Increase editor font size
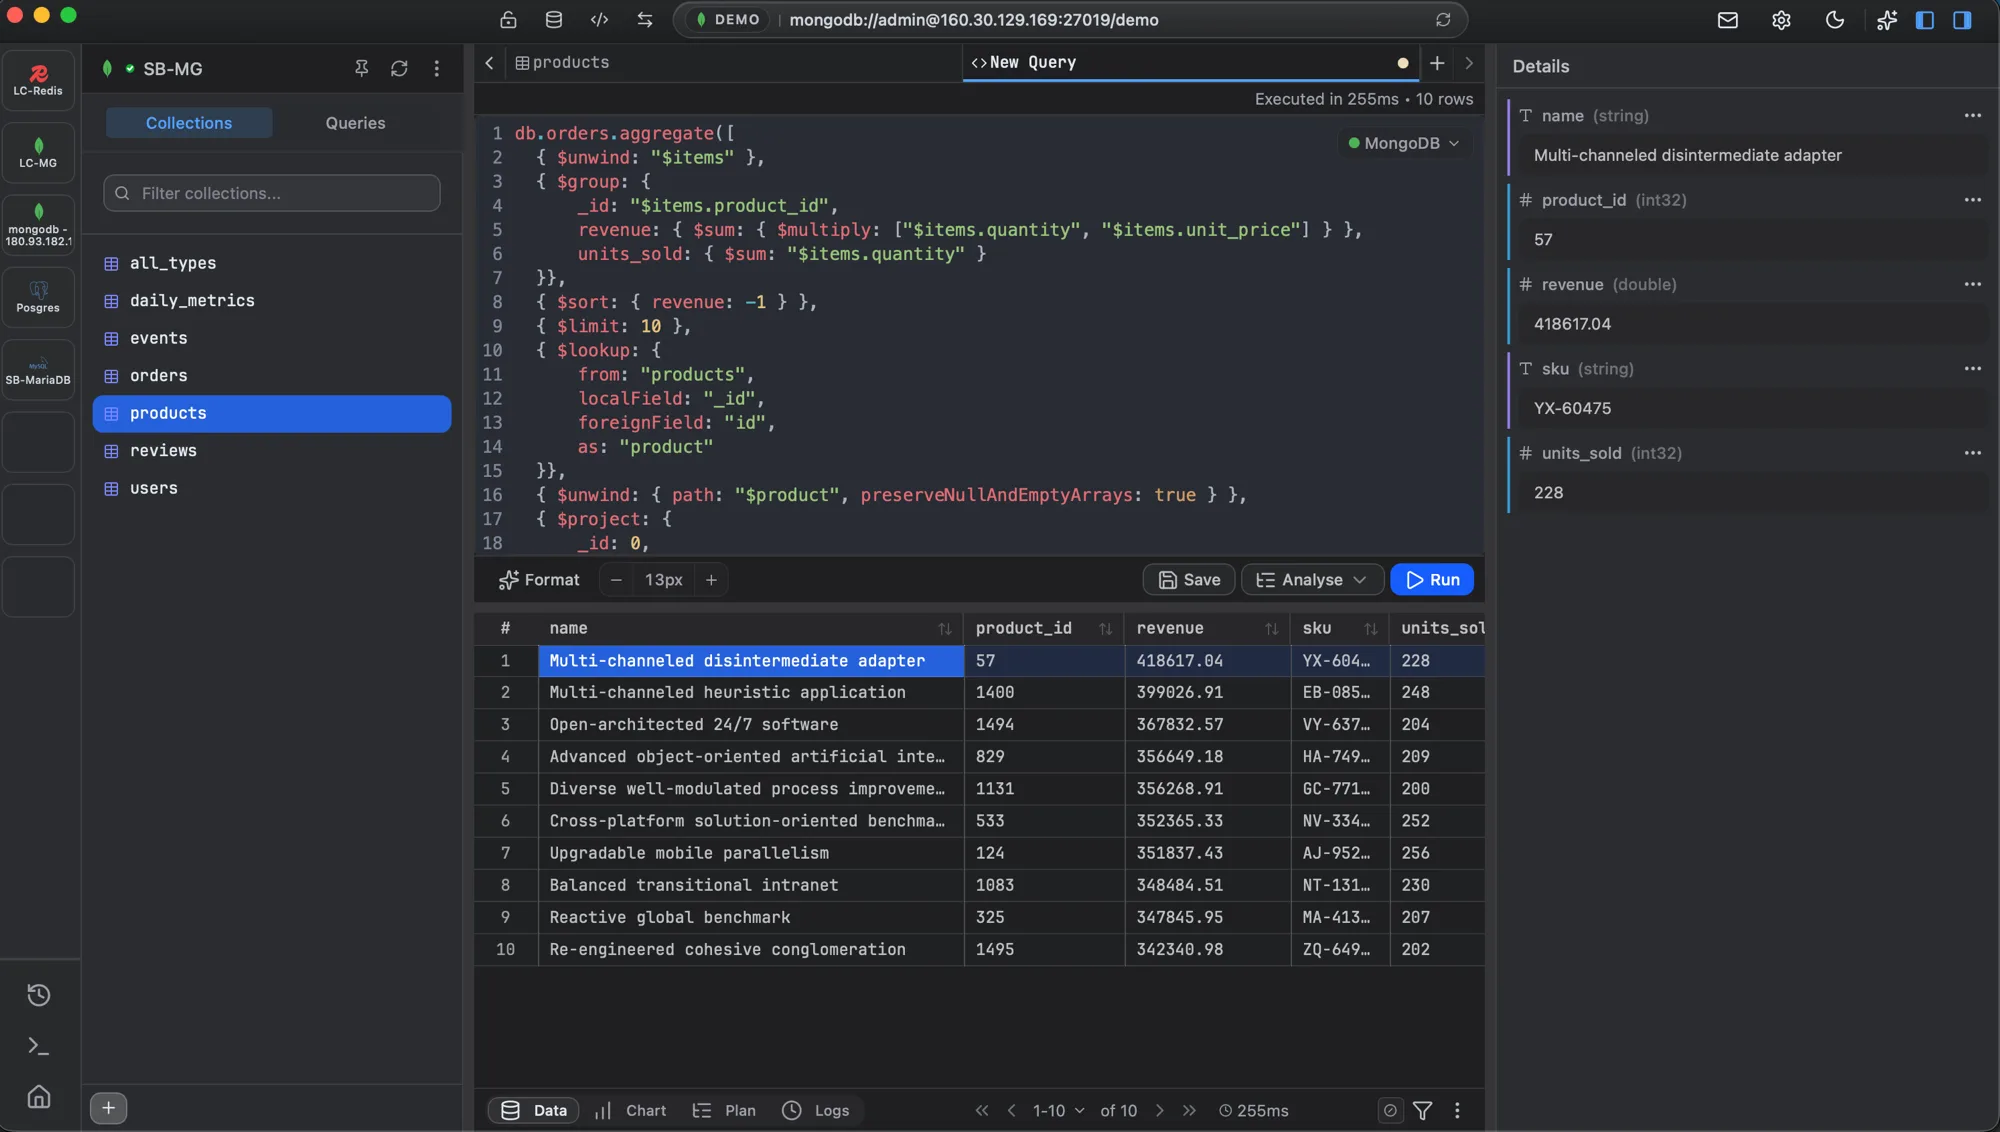 (x=711, y=579)
